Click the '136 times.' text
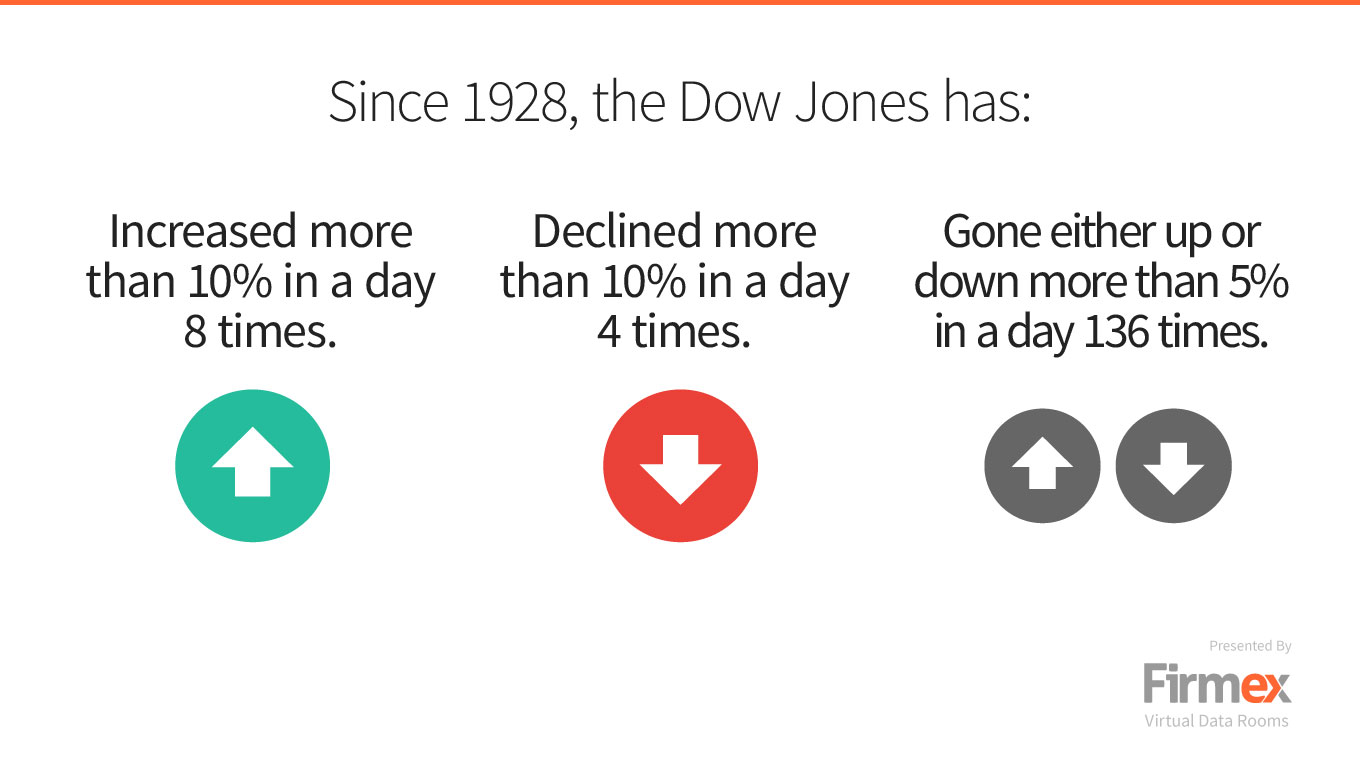 click(1176, 332)
